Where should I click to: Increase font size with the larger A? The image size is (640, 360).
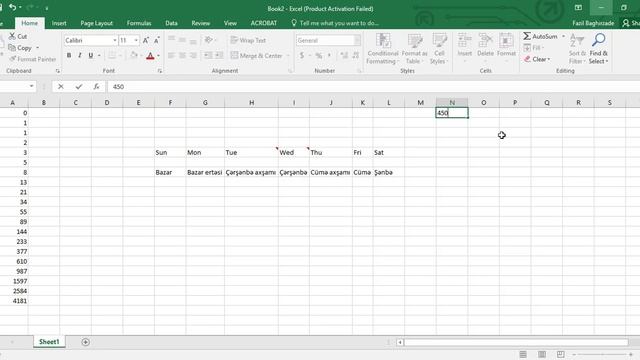point(146,40)
